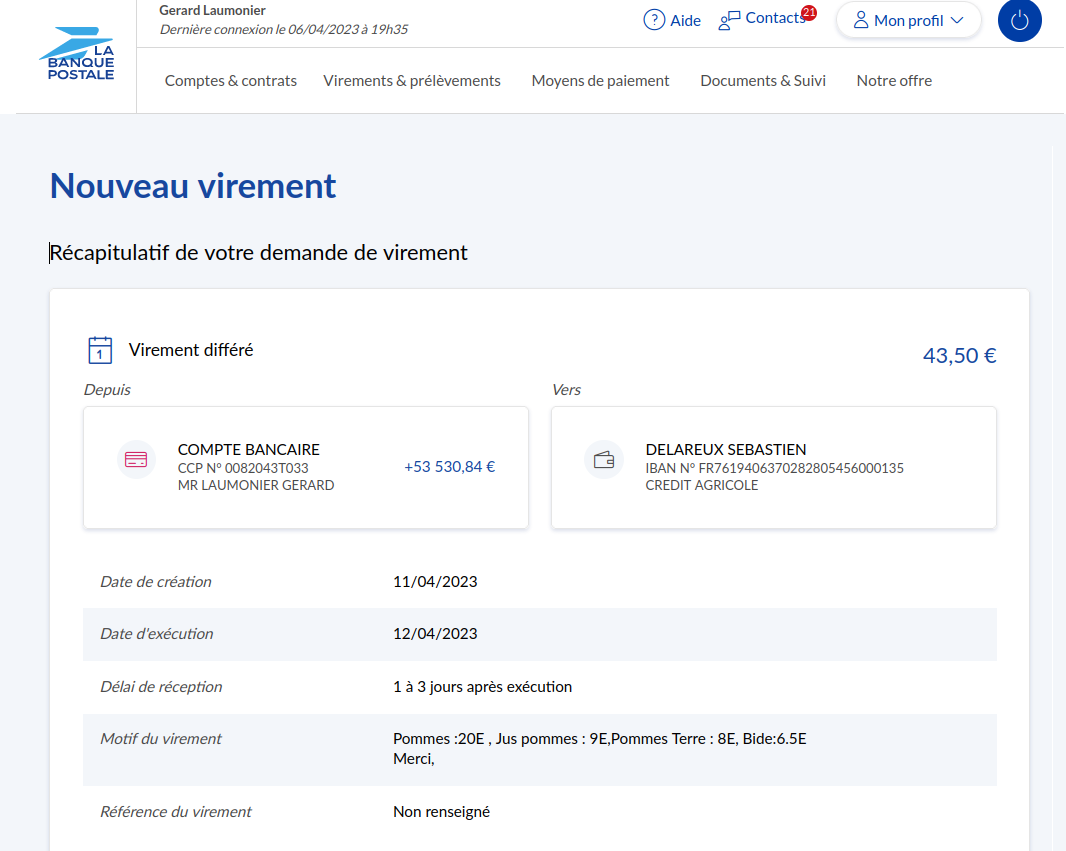
Task: Expand the Mon profil dropdown
Action: (907, 20)
